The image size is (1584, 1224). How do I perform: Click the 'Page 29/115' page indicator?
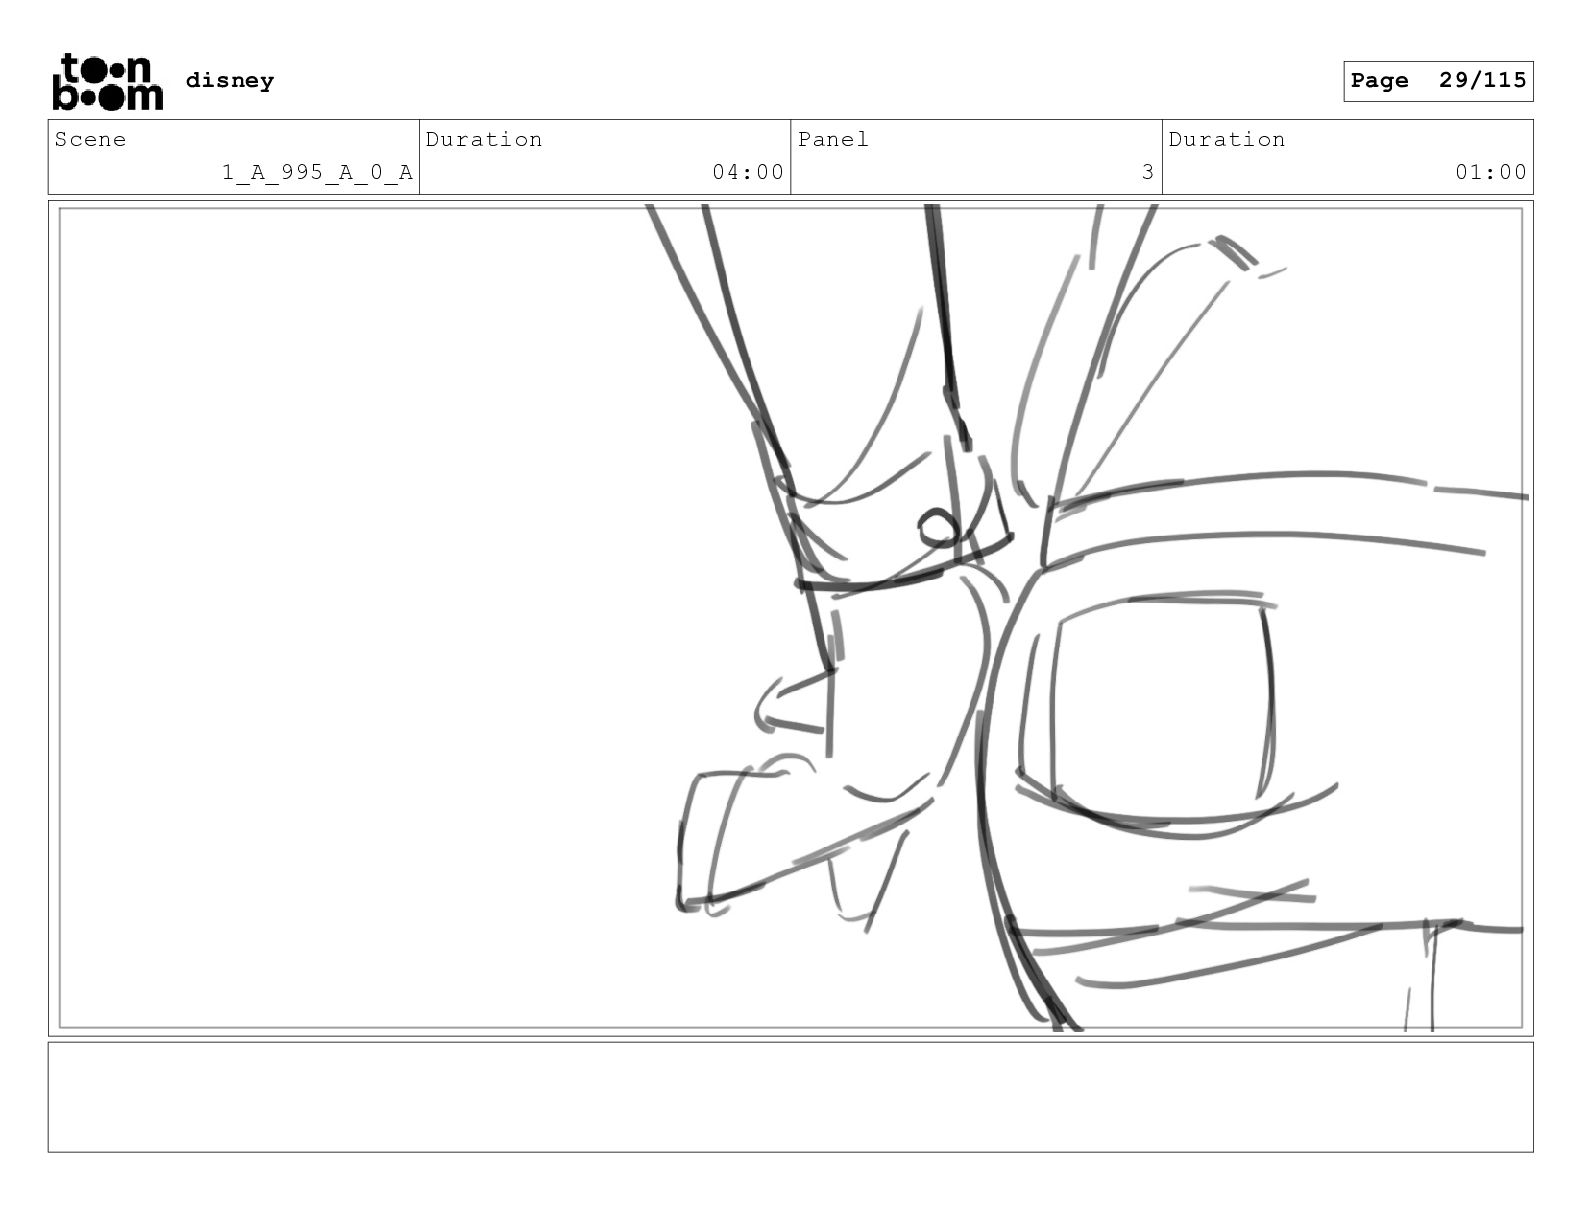1438,81
